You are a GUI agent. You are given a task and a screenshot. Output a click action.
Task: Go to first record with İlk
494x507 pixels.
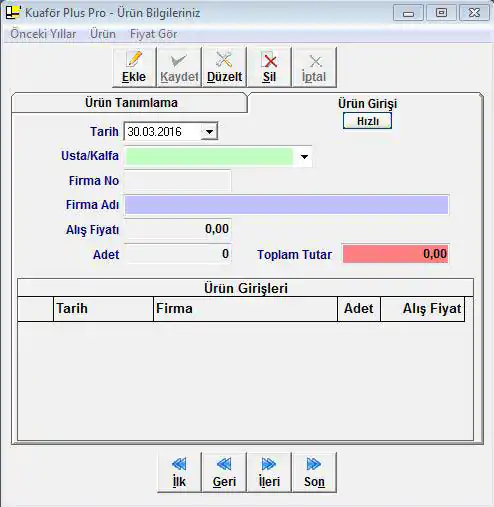coord(179,472)
